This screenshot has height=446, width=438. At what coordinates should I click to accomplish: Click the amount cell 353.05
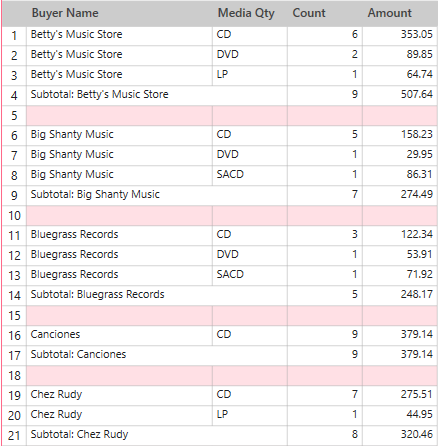click(x=400, y=36)
